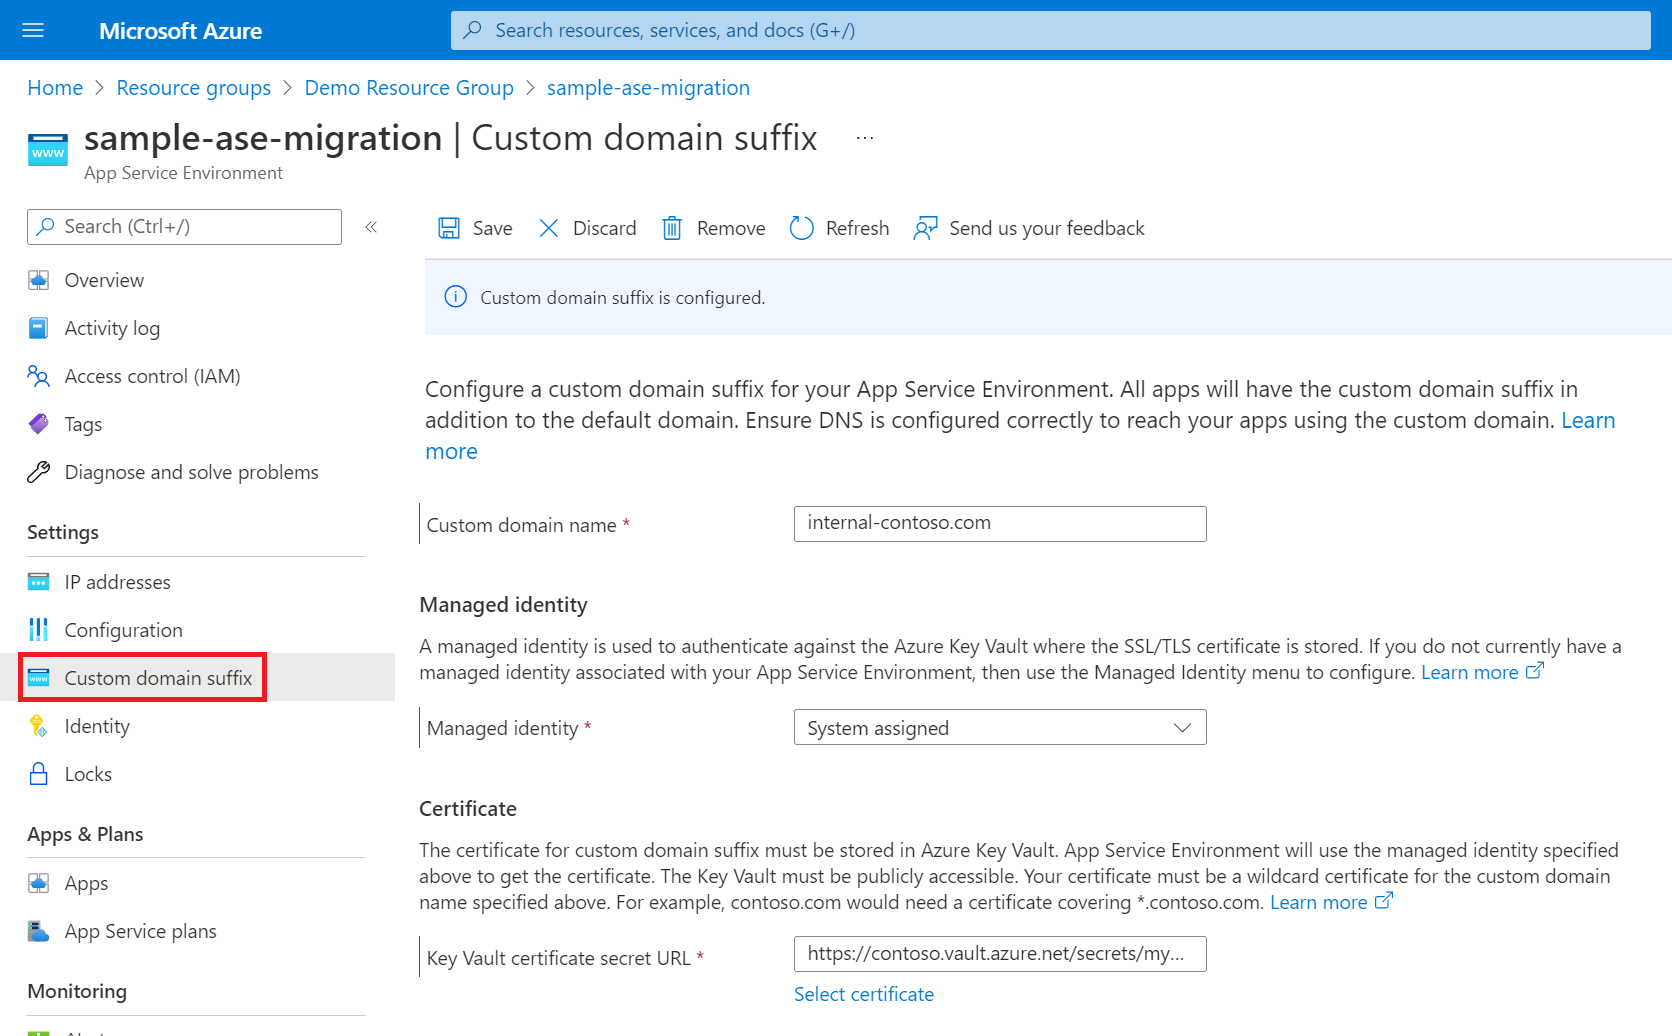Click the Select certificate link

click(x=864, y=994)
